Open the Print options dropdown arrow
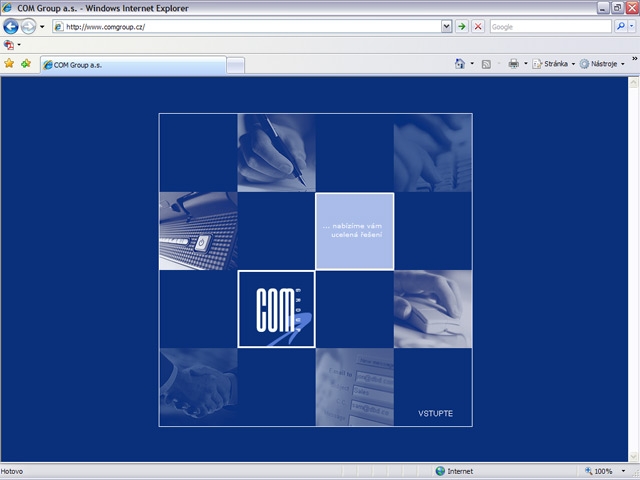The width and height of the screenshot is (640, 480). [526, 64]
